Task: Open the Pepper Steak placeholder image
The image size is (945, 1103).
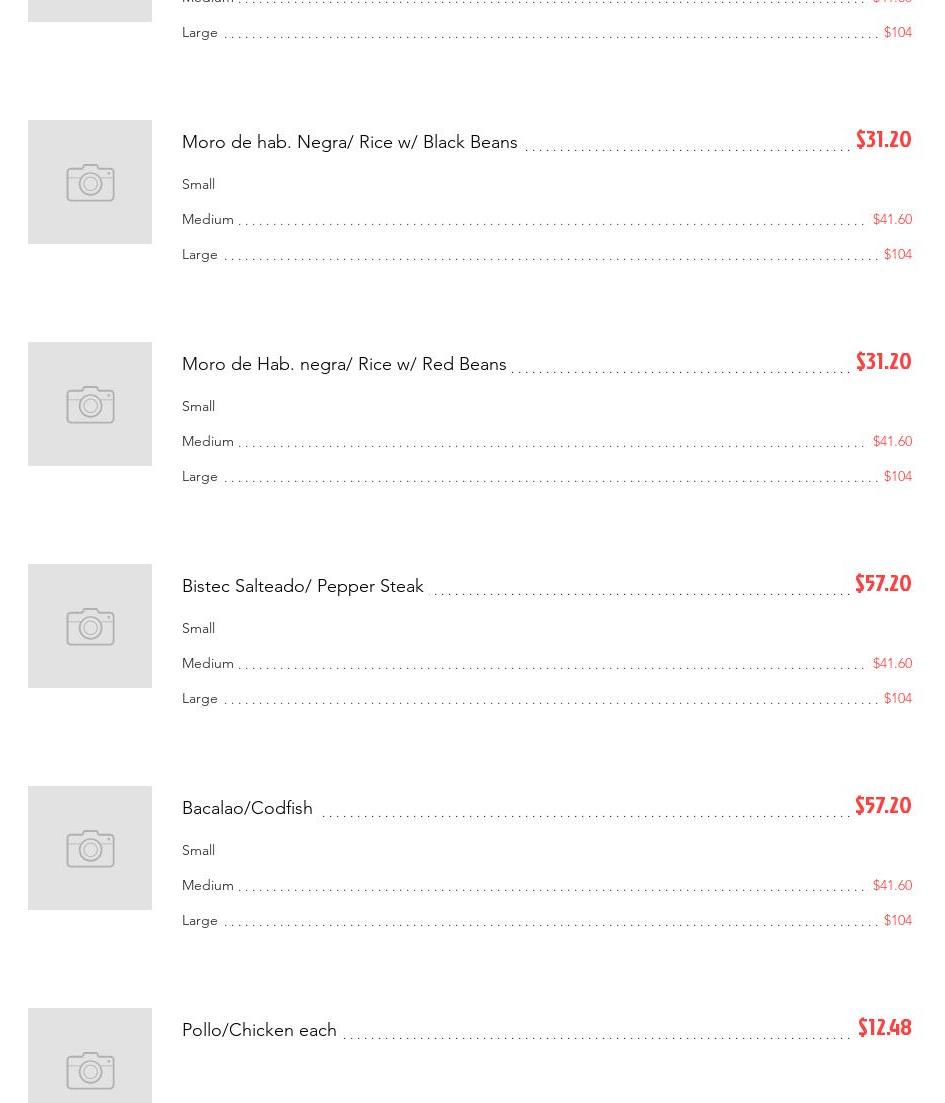Action: (x=90, y=626)
